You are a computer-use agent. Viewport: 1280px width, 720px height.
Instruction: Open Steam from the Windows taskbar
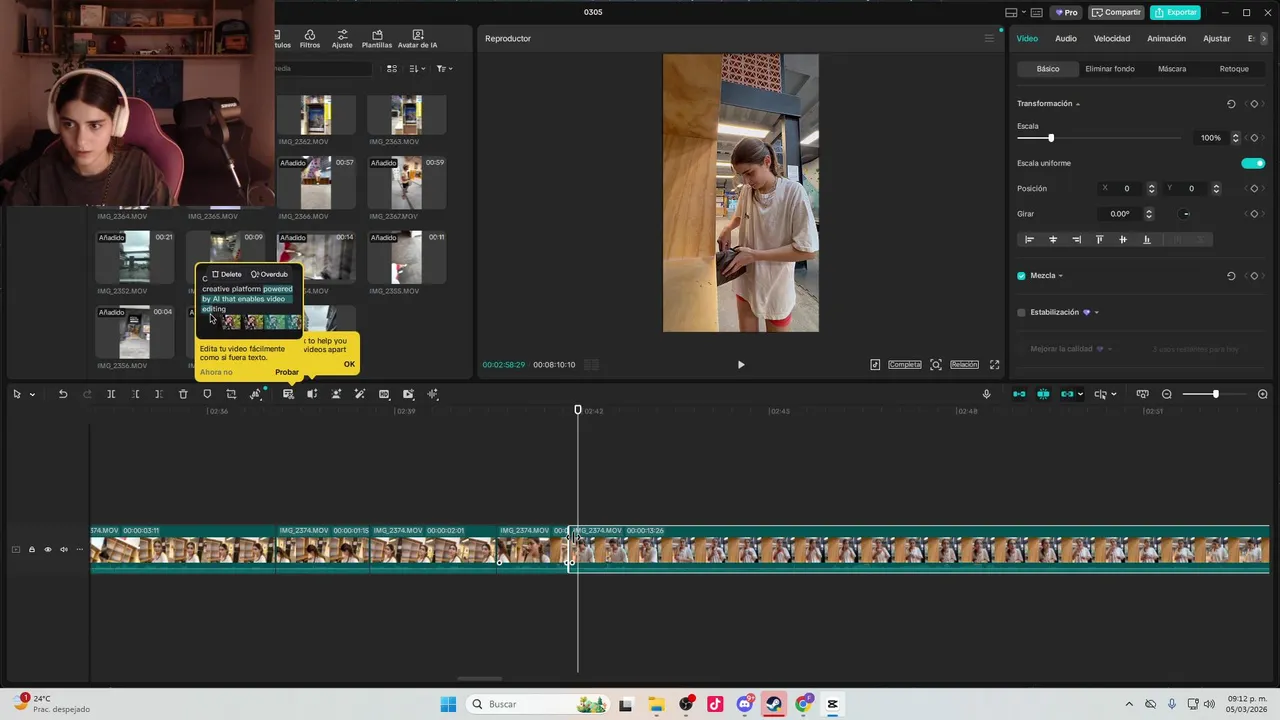tap(774, 704)
